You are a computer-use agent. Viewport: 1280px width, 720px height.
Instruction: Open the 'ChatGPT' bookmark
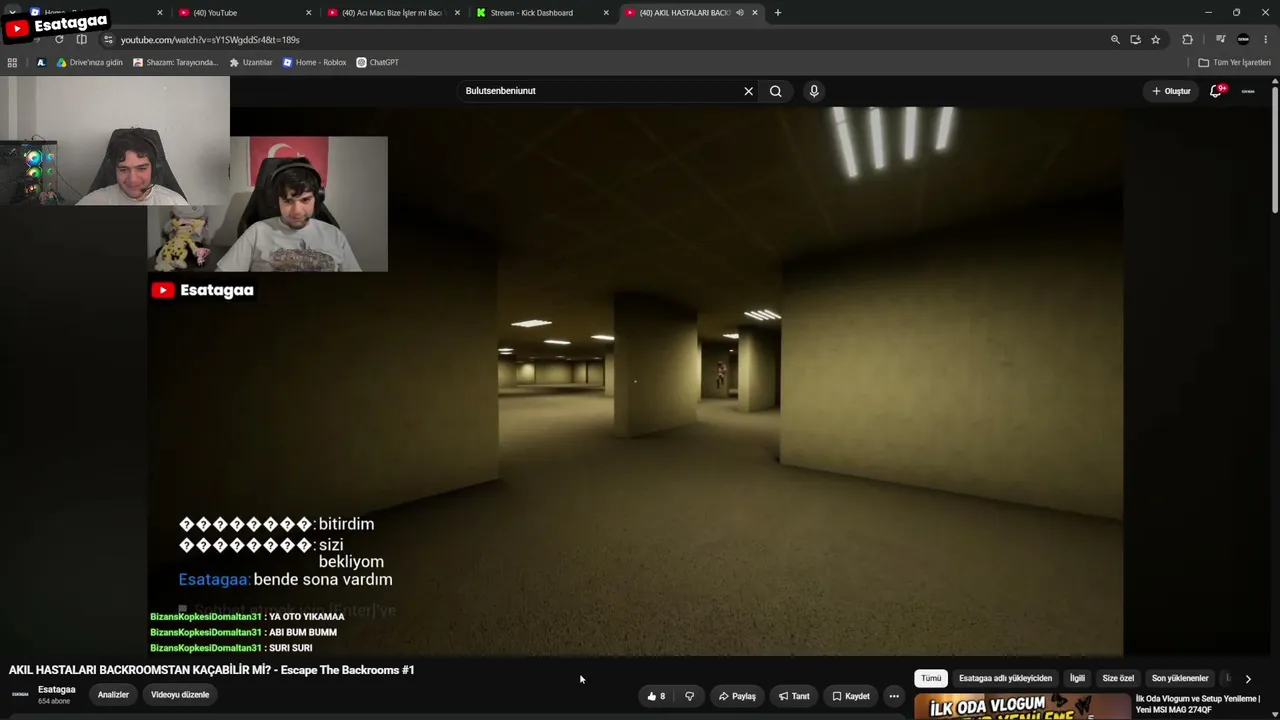click(x=378, y=62)
